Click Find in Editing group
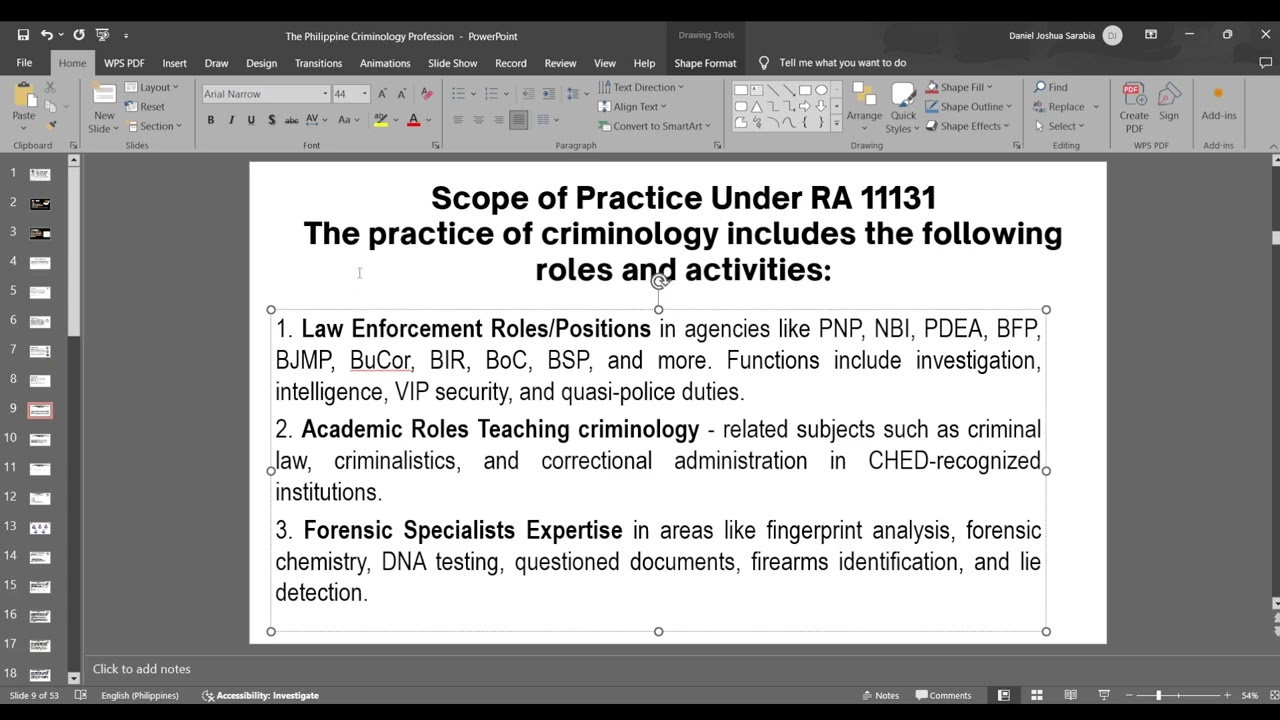Viewport: 1280px width, 720px height. click(1051, 87)
